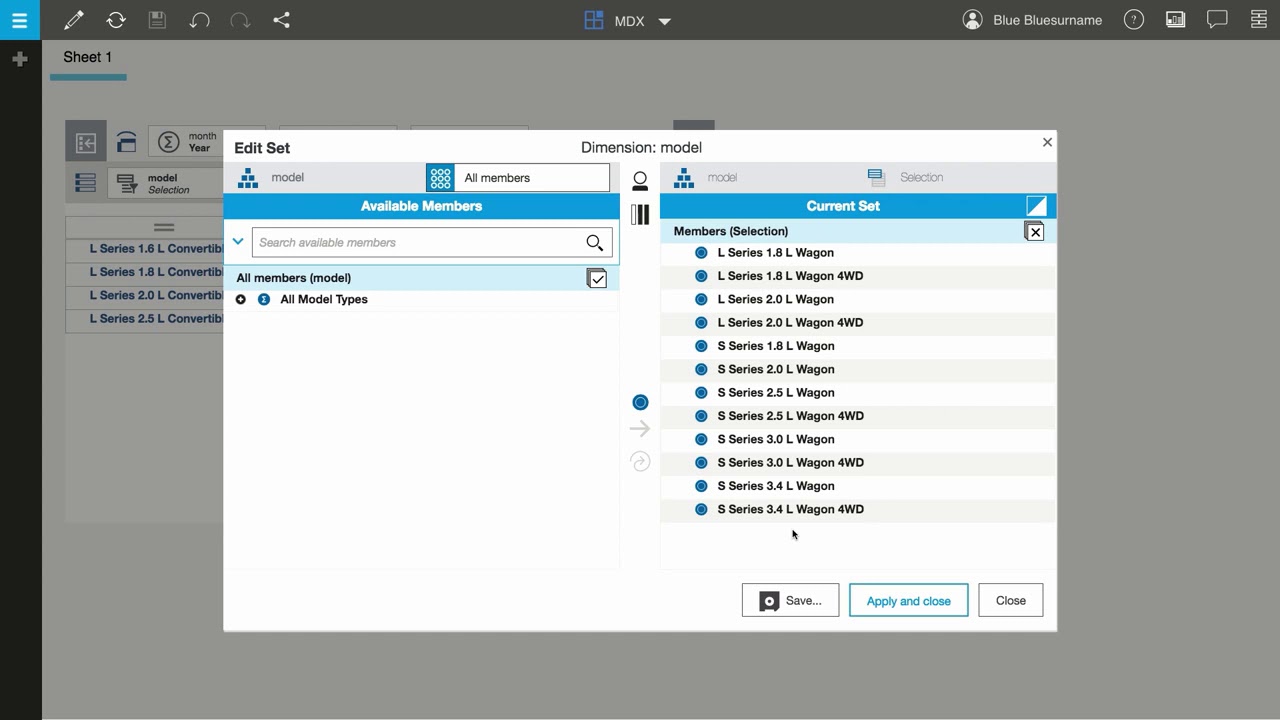Click the column layout icon between panels

coord(640,214)
